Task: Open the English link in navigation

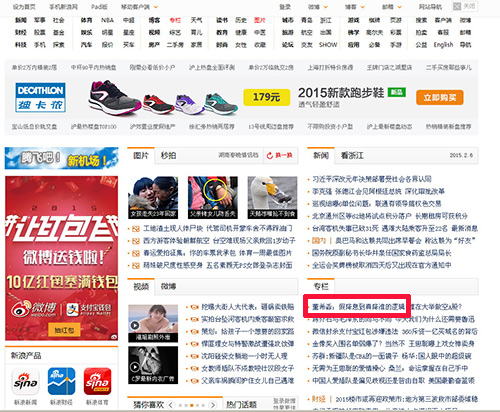Action: click(443, 45)
